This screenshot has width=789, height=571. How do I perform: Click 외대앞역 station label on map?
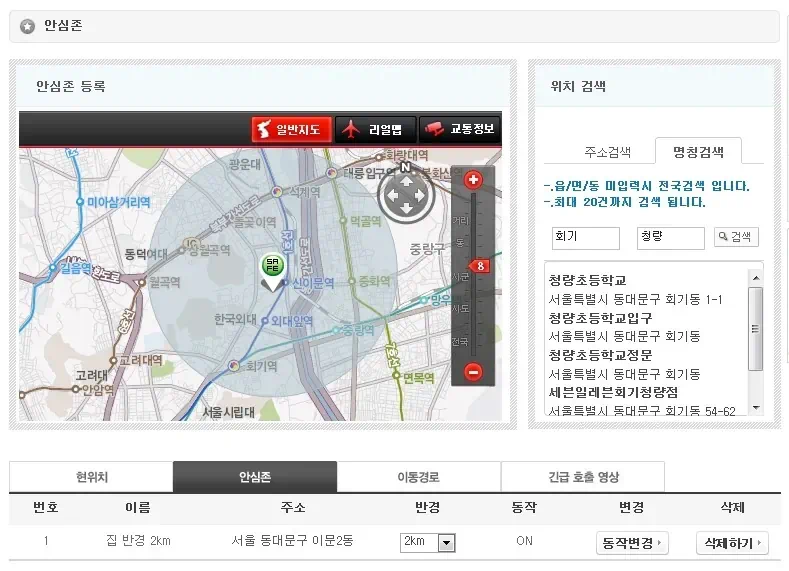pos(292,321)
